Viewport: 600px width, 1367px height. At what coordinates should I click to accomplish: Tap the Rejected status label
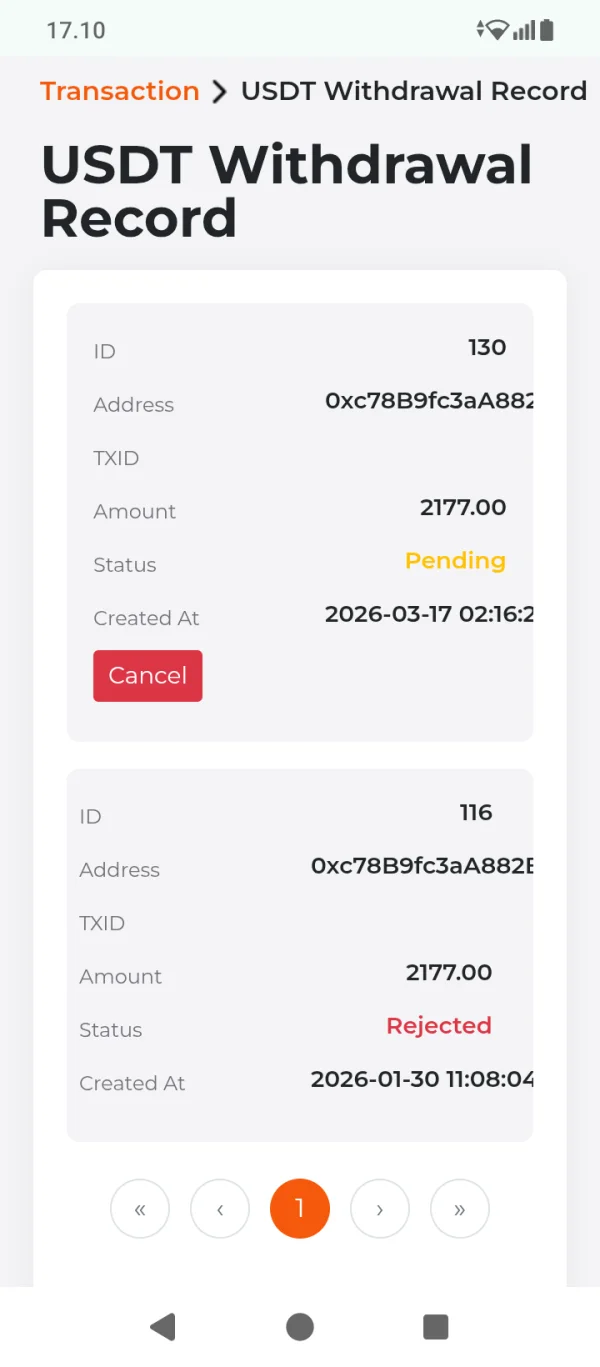pyautogui.click(x=439, y=1026)
